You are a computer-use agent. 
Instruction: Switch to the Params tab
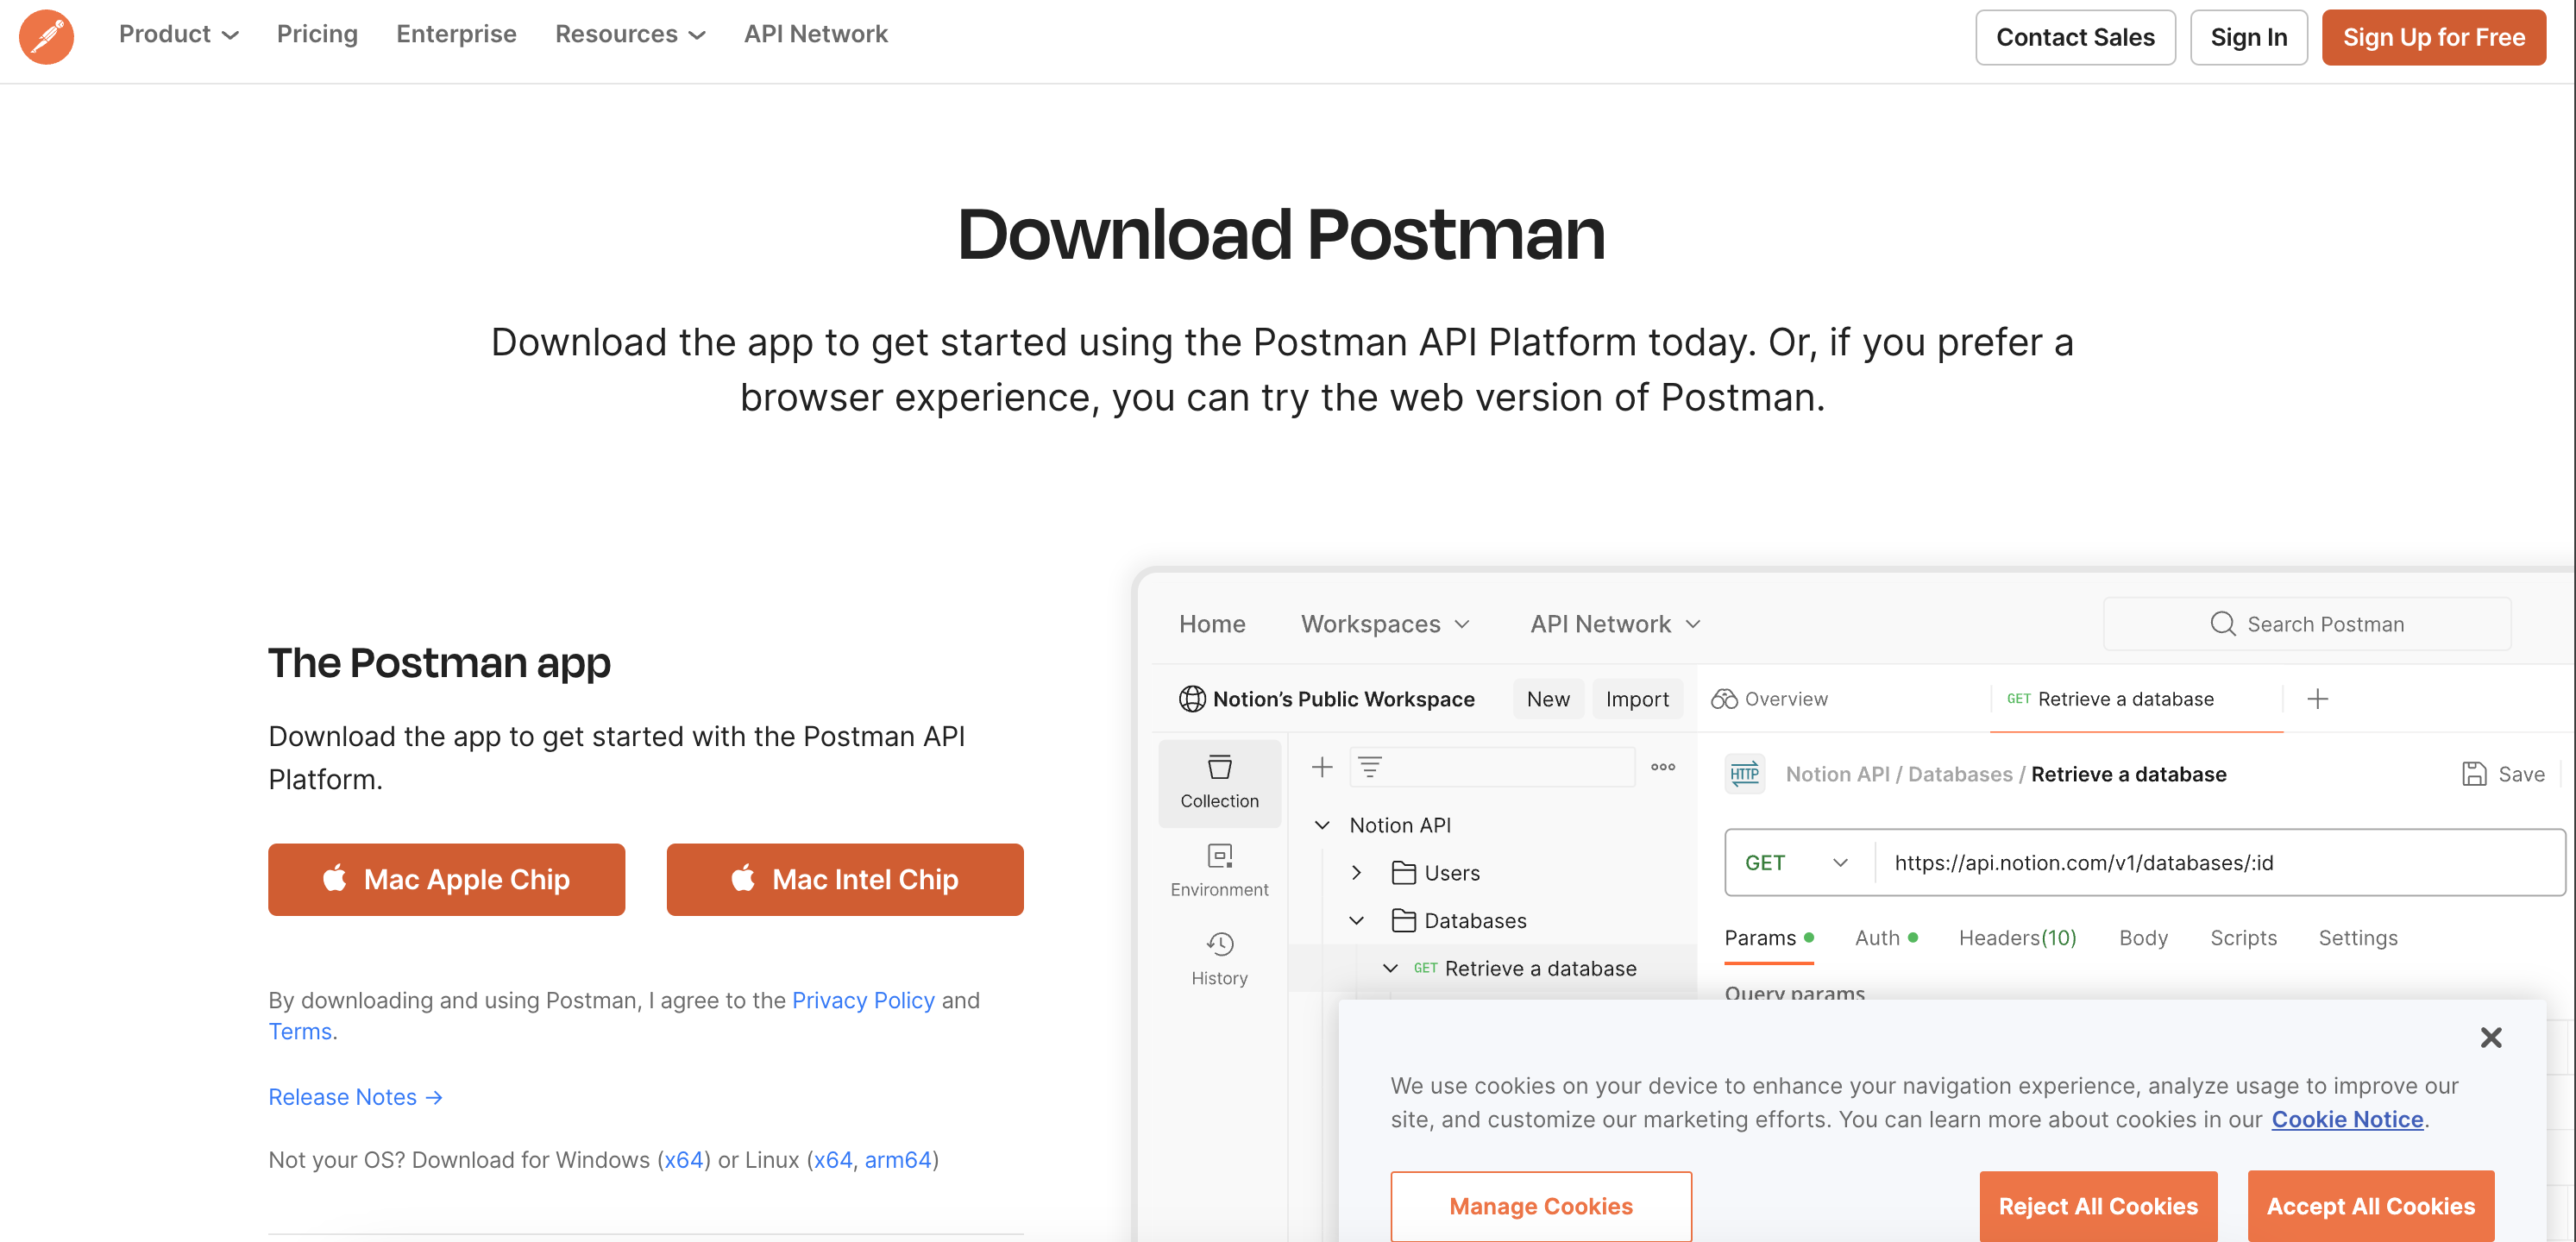click(x=1768, y=938)
